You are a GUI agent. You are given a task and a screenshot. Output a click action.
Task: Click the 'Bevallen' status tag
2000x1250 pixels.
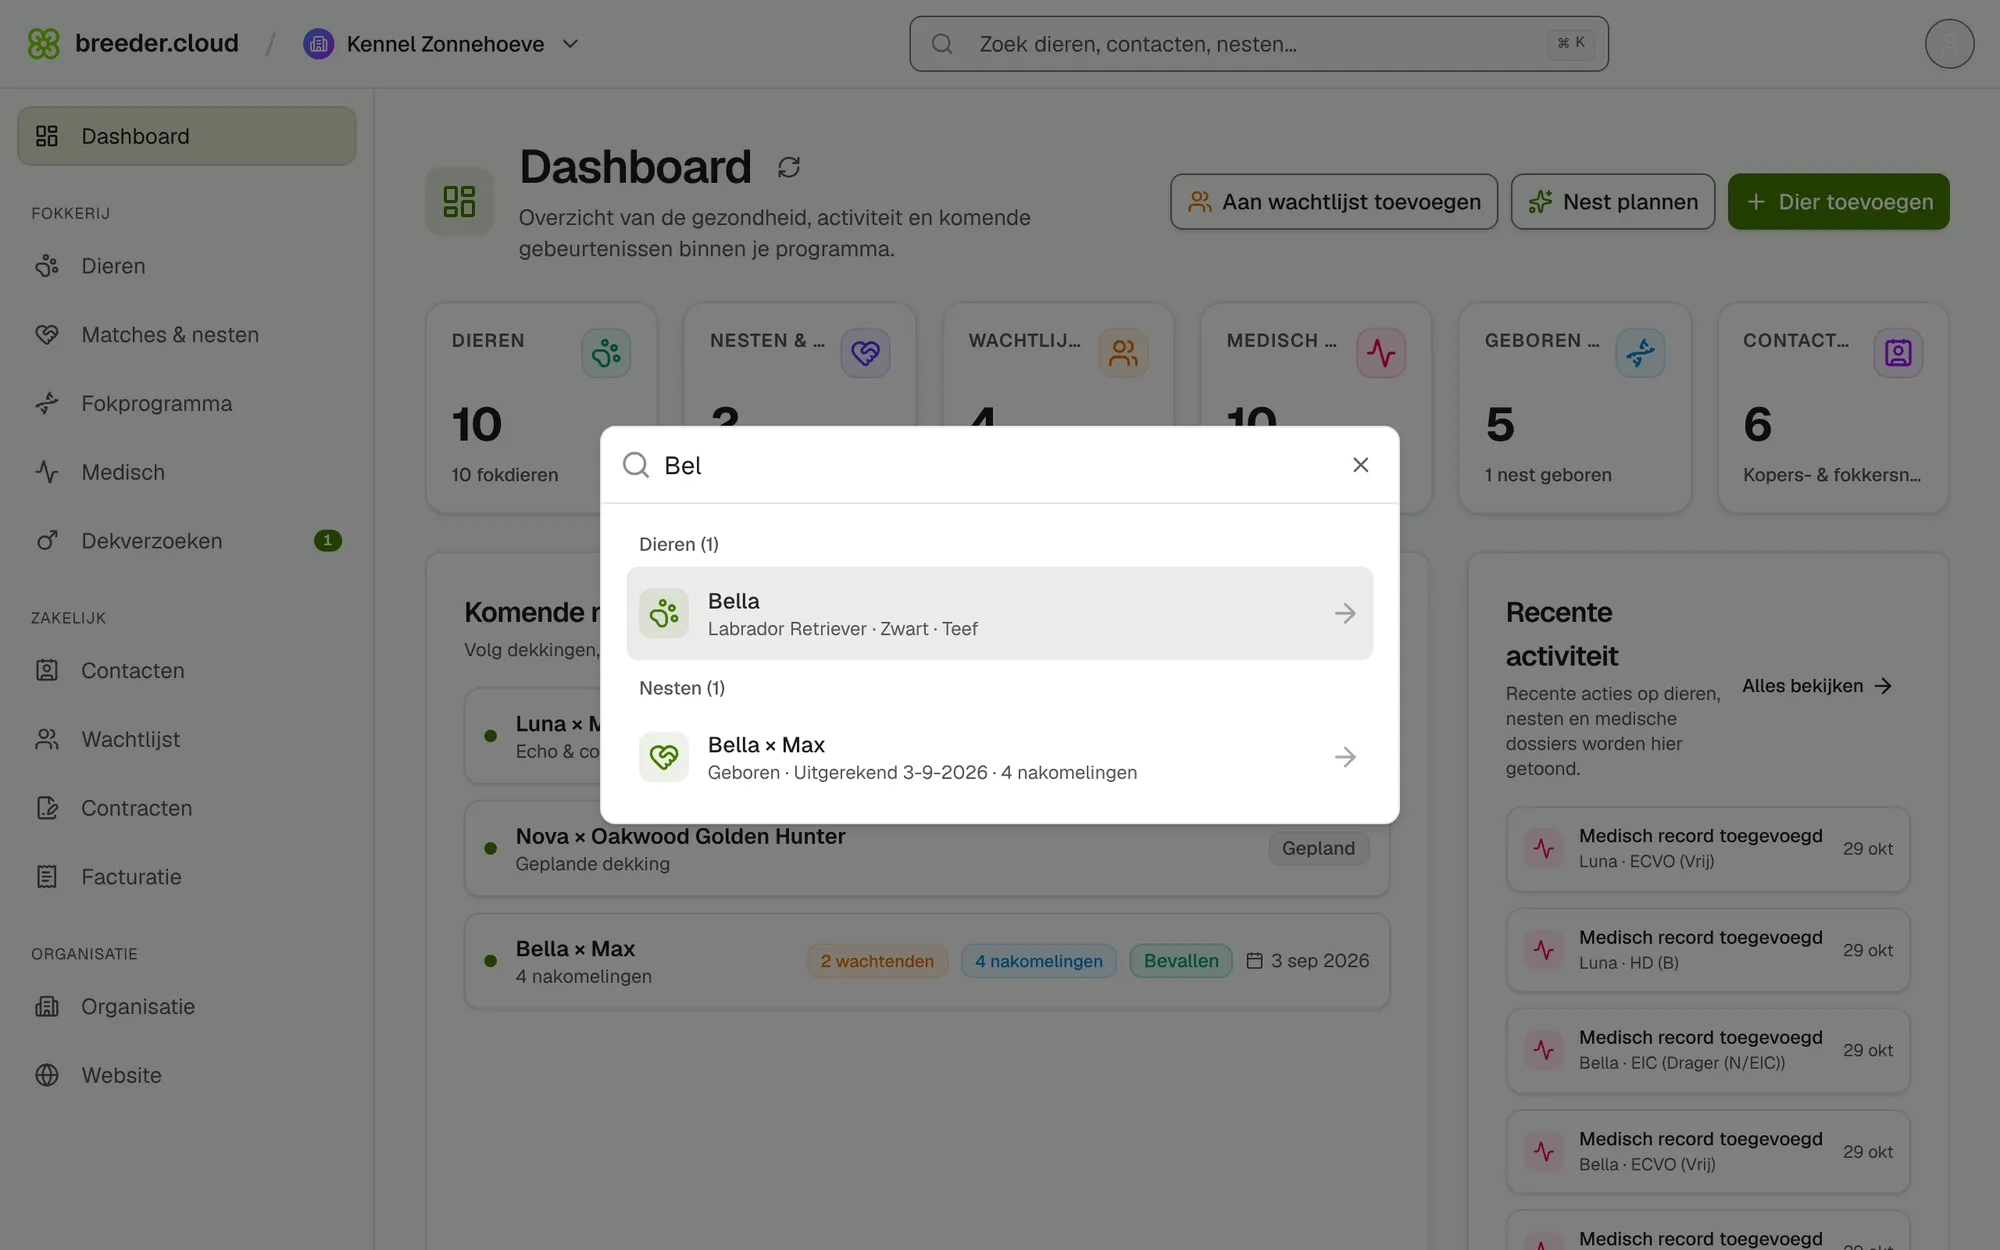point(1181,961)
